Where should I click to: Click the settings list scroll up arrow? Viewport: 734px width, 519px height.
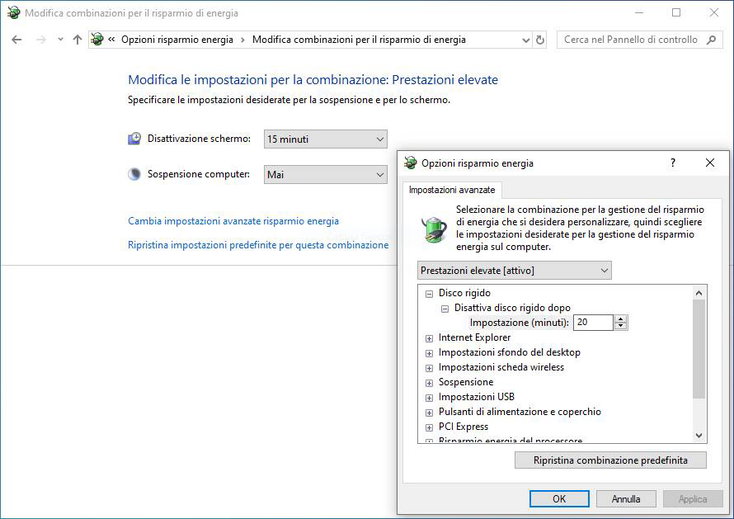pyautogui.click(x=699, y=293)
